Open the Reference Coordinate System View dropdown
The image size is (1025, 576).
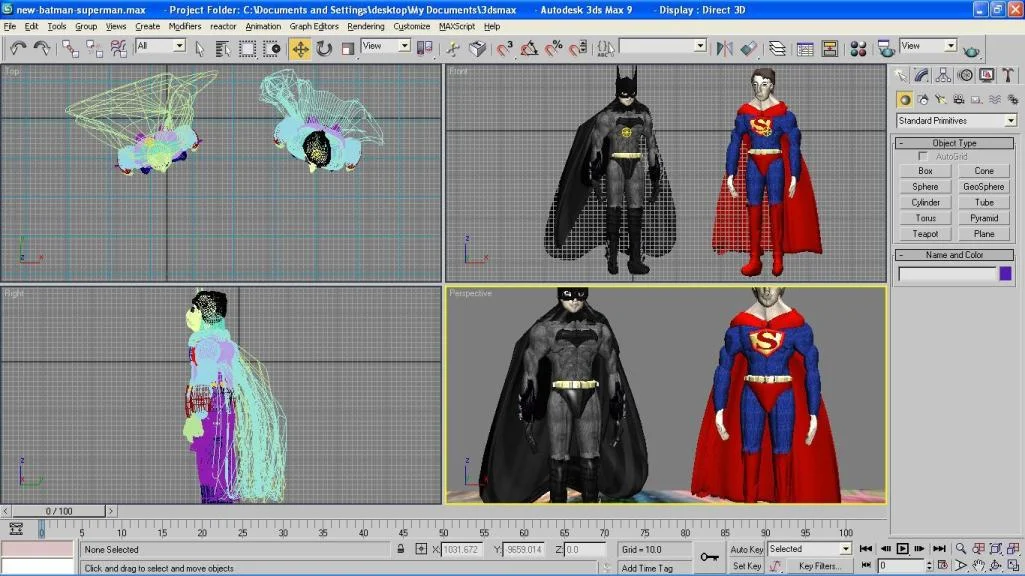[386, 46]
